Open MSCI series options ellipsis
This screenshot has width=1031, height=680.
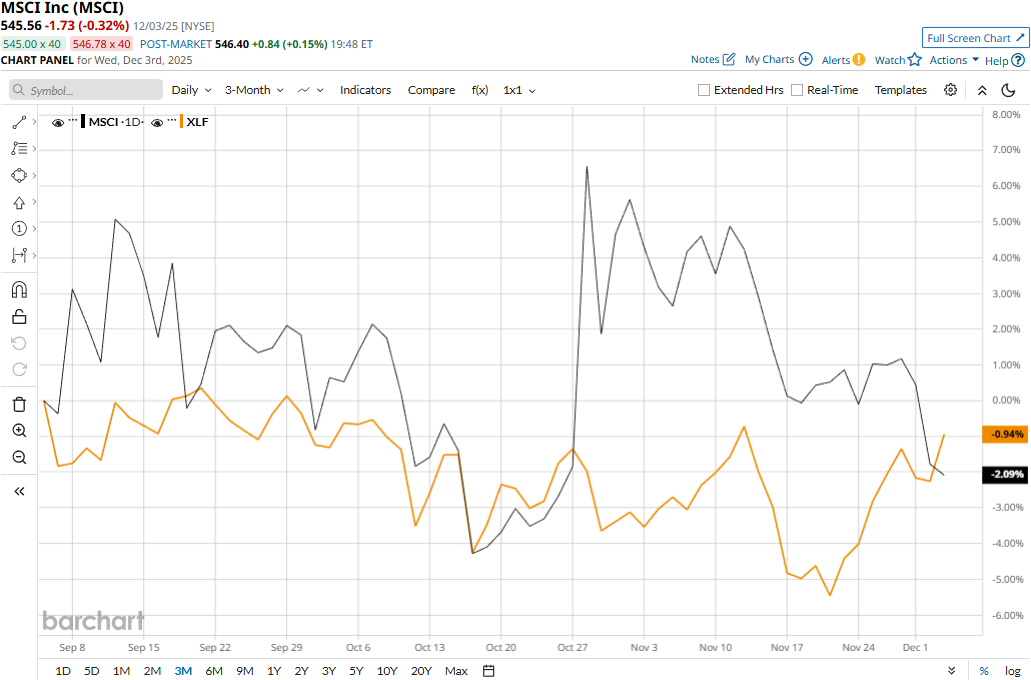click(x=73, y=121)
